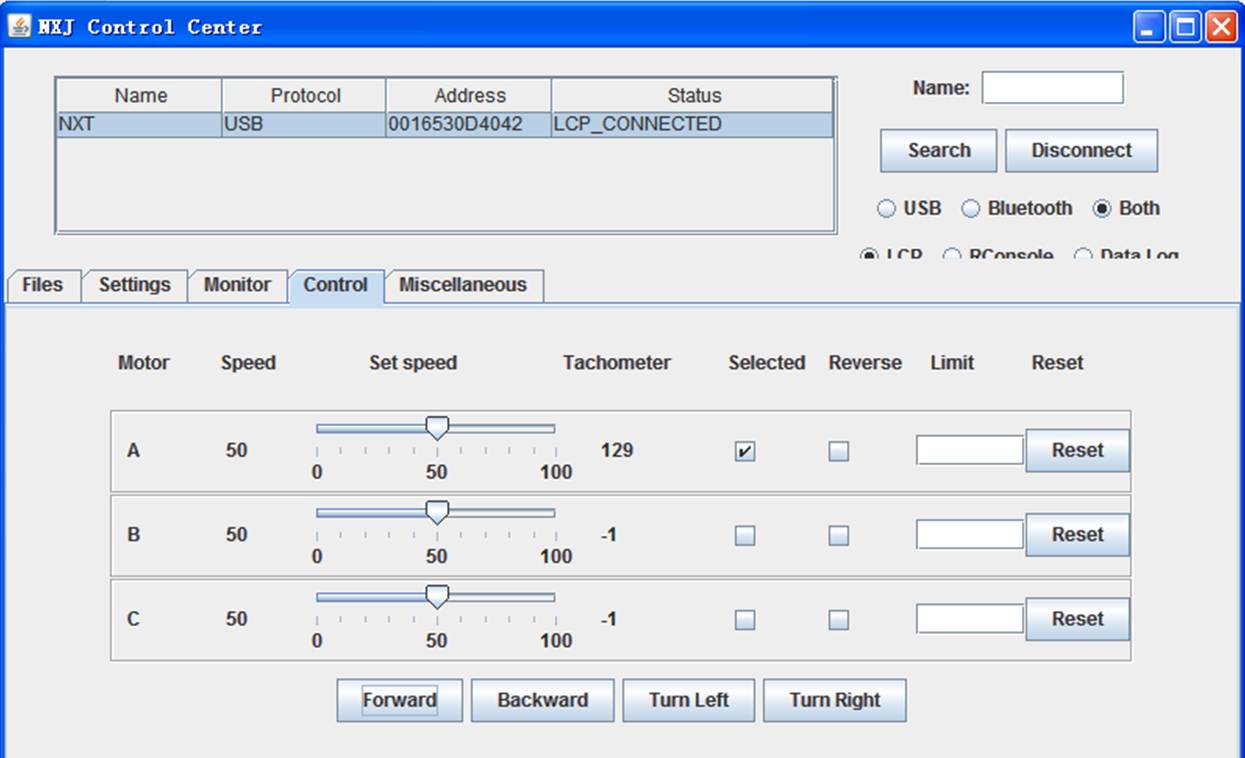Click the Limit input for motor C
The width and height of the screenshot is (1245, 758).
coord(970,619)
